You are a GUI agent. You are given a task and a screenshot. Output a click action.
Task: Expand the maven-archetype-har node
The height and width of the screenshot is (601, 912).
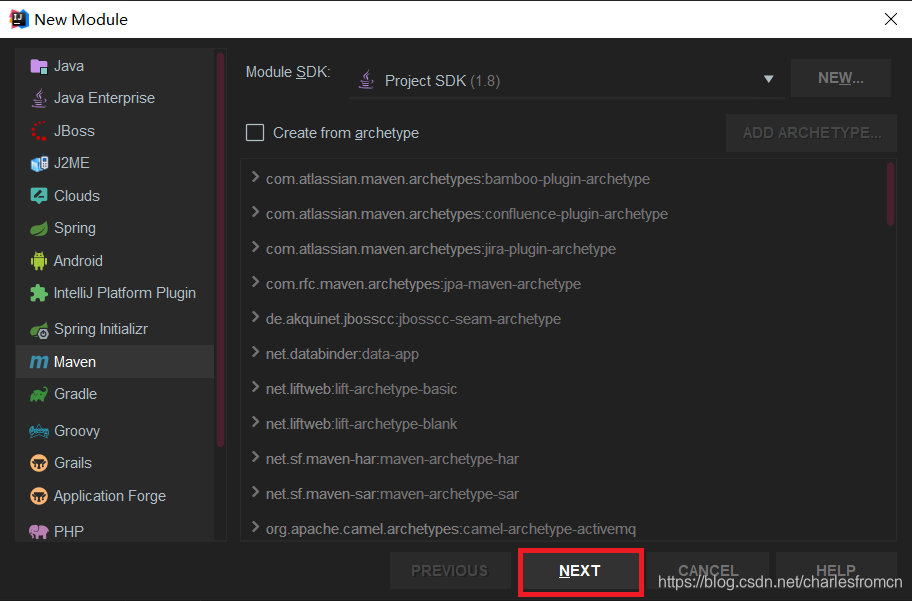pos(255,457)
